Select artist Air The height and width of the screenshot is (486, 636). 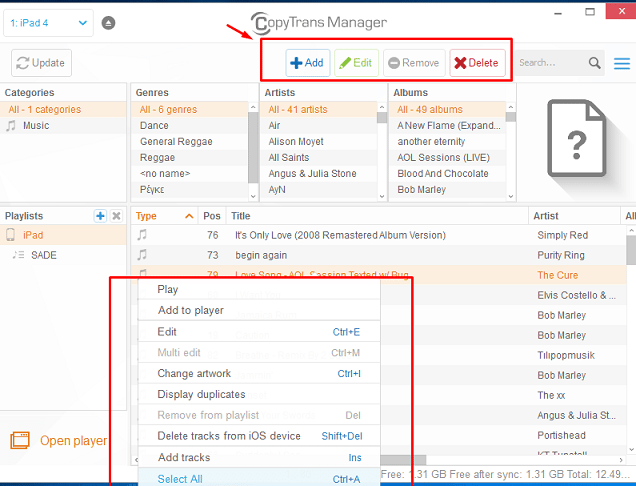(x=319, y=125)
